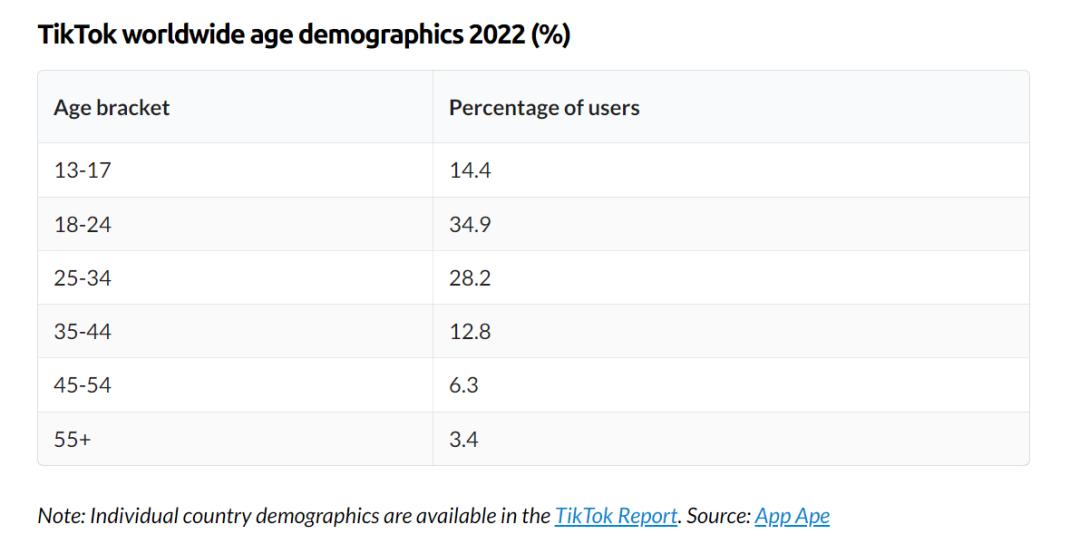Select the 14.4 percentage value
The width and height of the screenshot is (1080, 544).
[470, 170]
